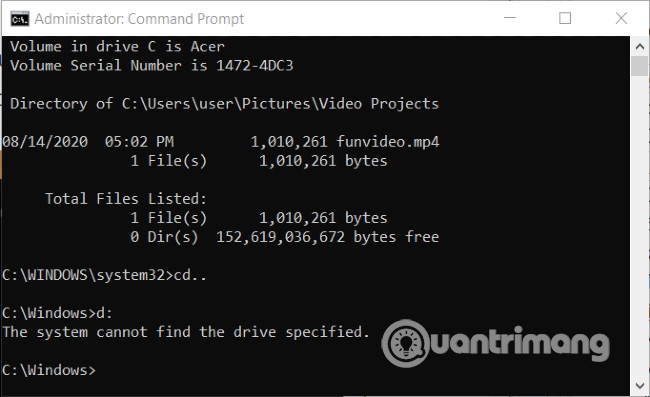
Task: Click the empty scrollbar track below thumb
Action: coord(639,226)
